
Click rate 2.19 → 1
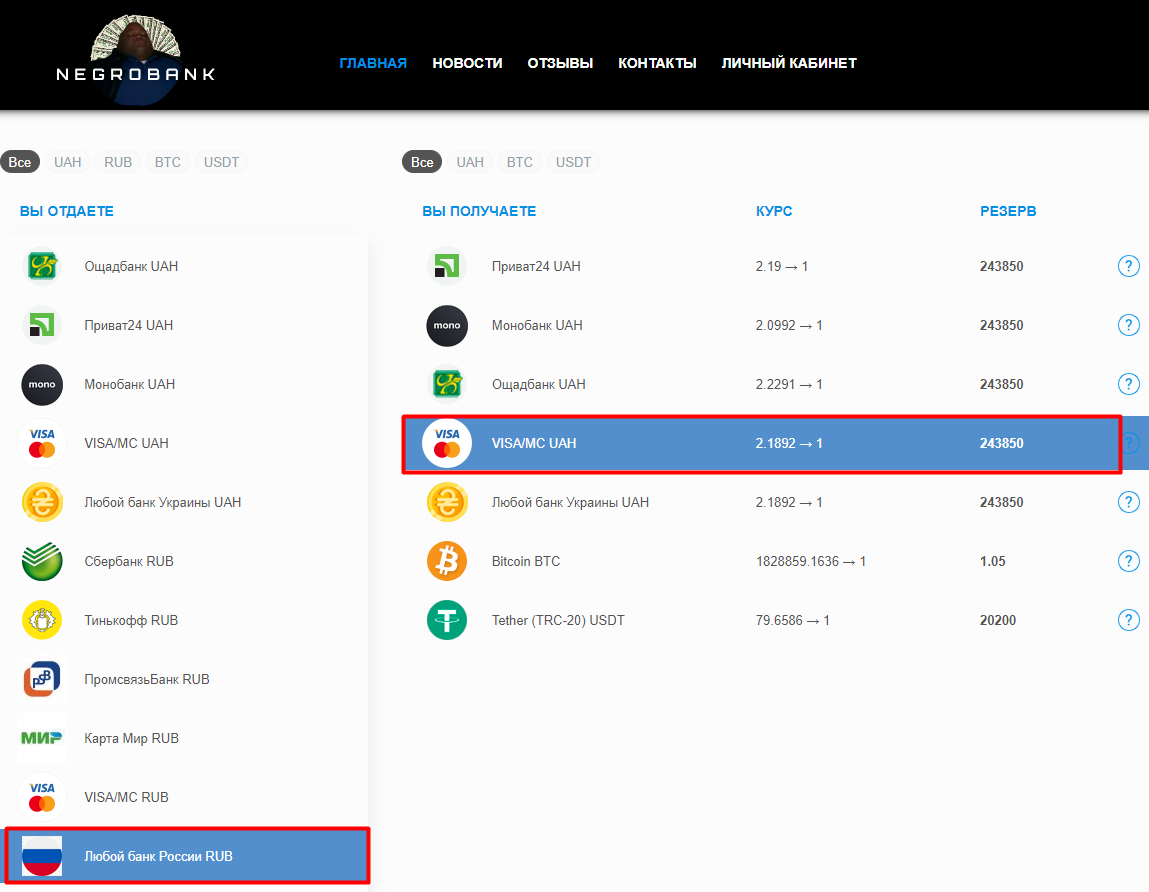point(782,266)
